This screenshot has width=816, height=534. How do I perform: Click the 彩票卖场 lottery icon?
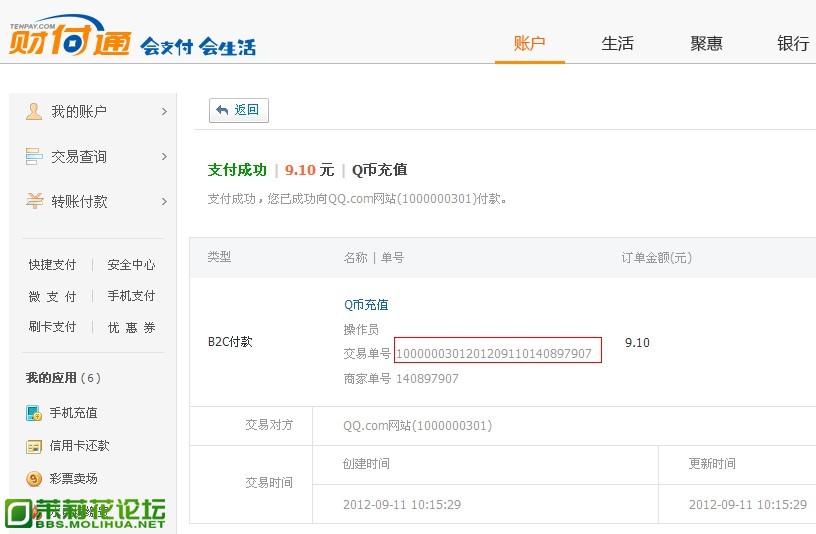pos(34,478)
